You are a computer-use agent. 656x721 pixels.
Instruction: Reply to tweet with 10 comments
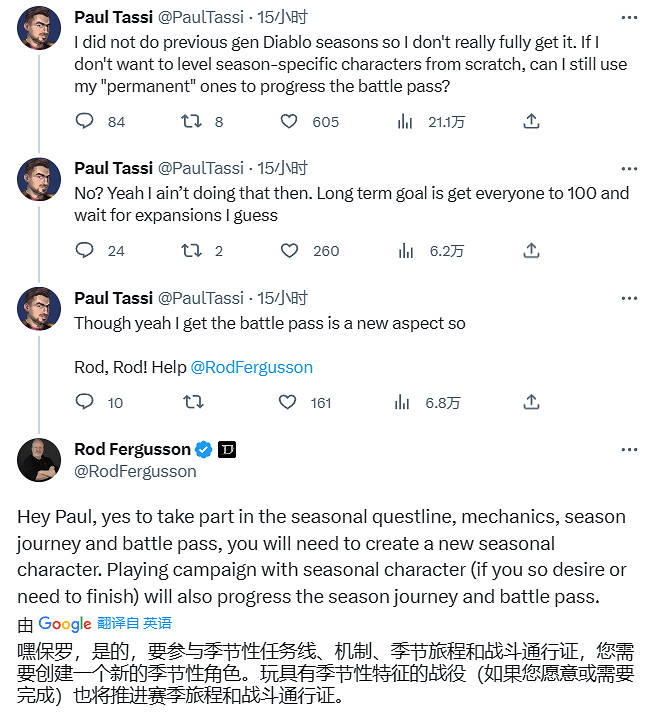pos(85,402)
